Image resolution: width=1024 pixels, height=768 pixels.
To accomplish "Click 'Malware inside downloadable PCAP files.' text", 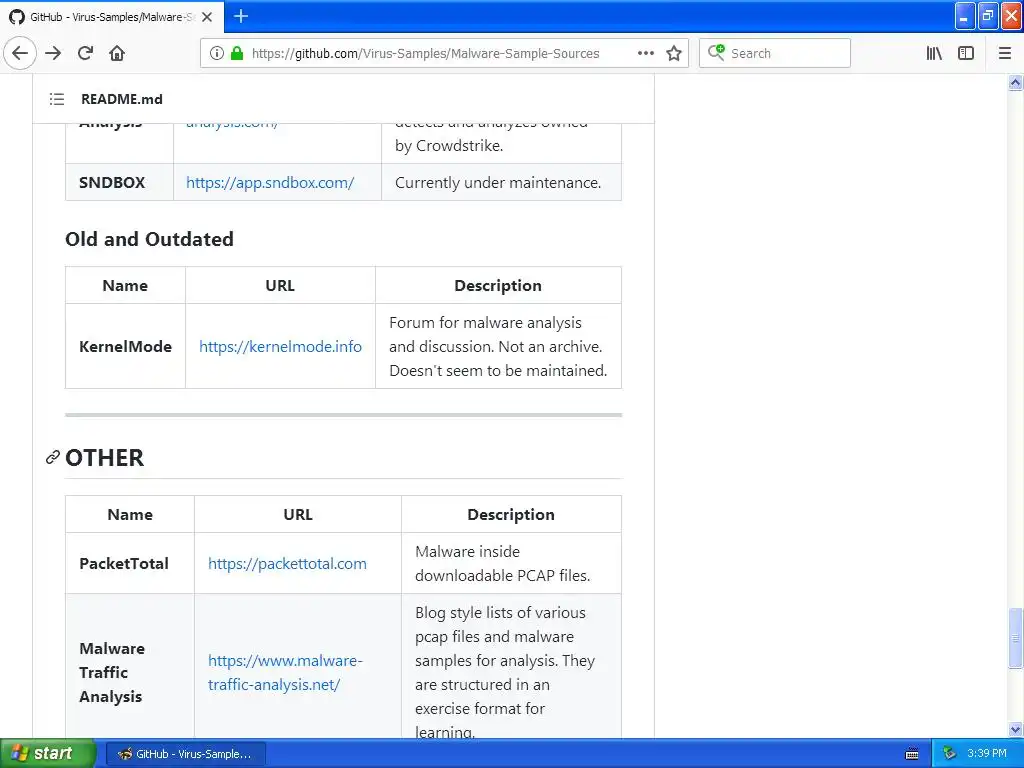I will point(503,564).
